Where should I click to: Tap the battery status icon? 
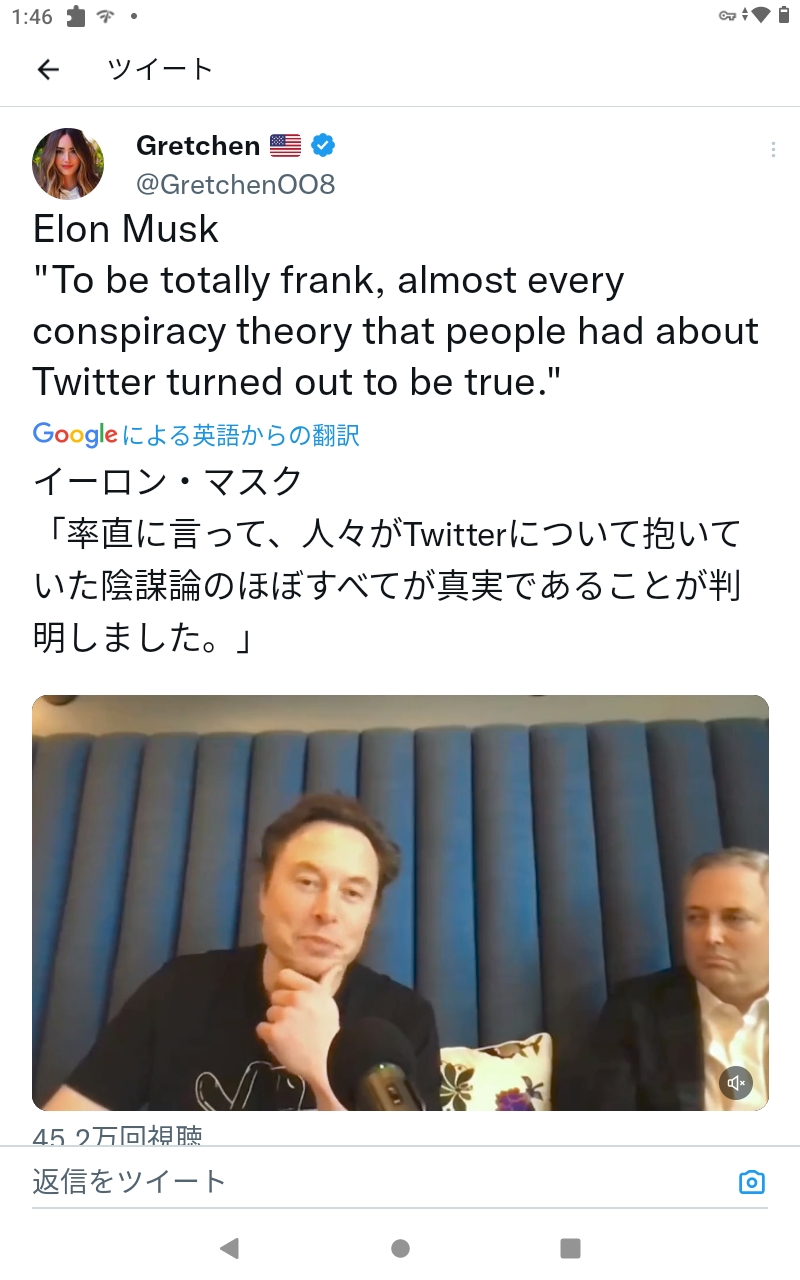(x=783, y=15)
